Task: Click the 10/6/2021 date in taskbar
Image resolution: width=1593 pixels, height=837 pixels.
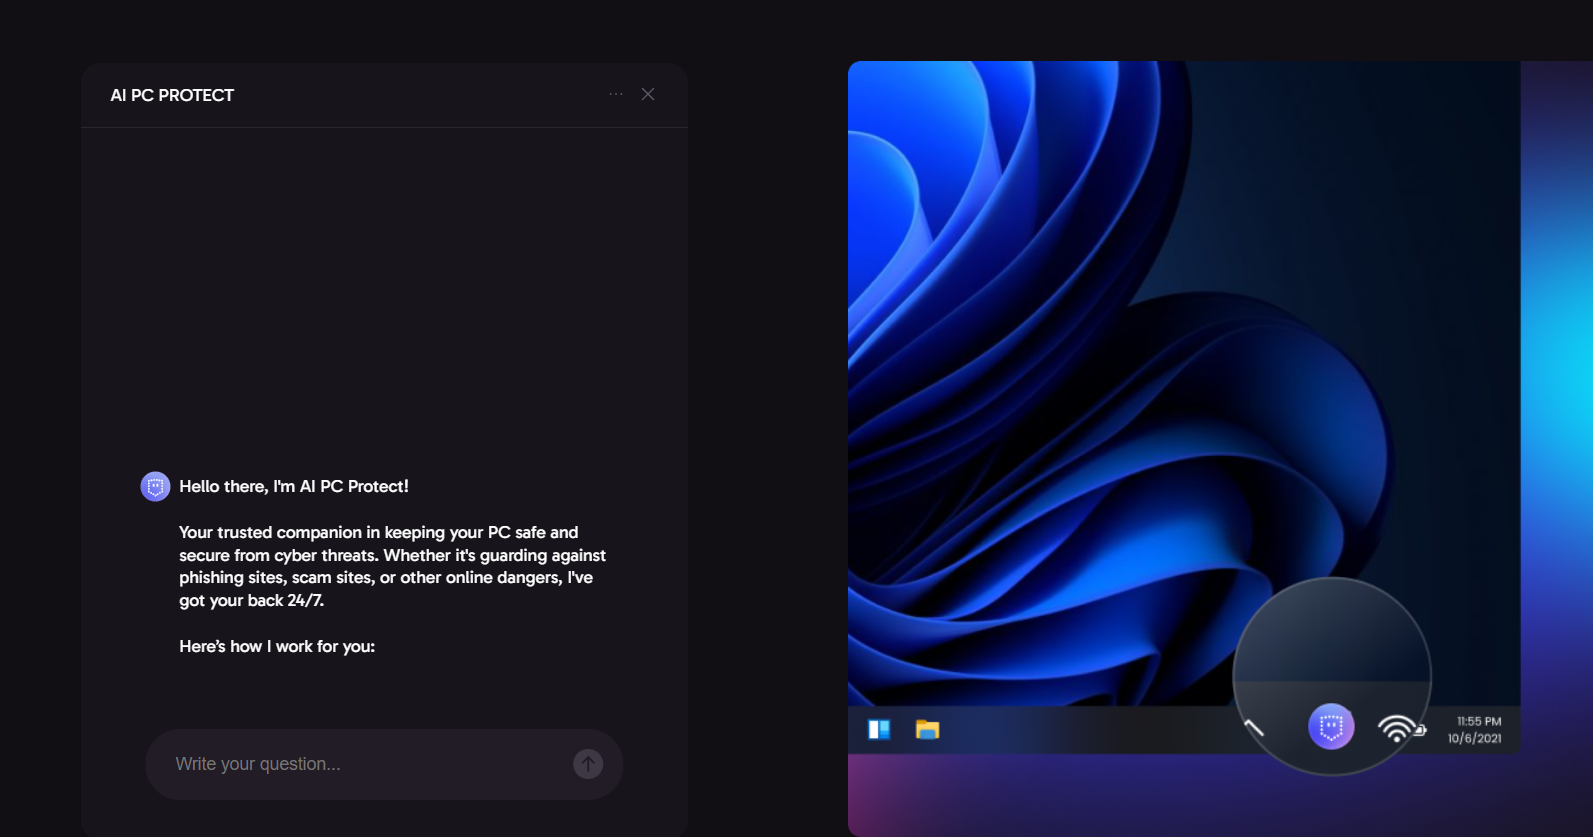Action: coord(1474,739)
